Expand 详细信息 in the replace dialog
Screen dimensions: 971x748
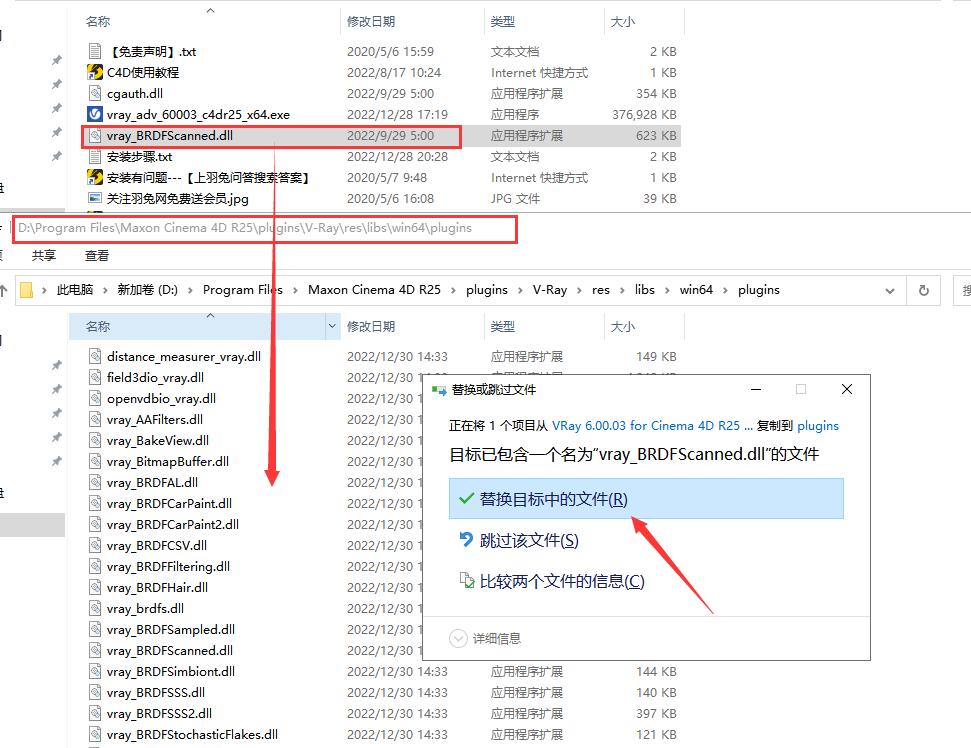pyautogui.click(x=459, y=638)
